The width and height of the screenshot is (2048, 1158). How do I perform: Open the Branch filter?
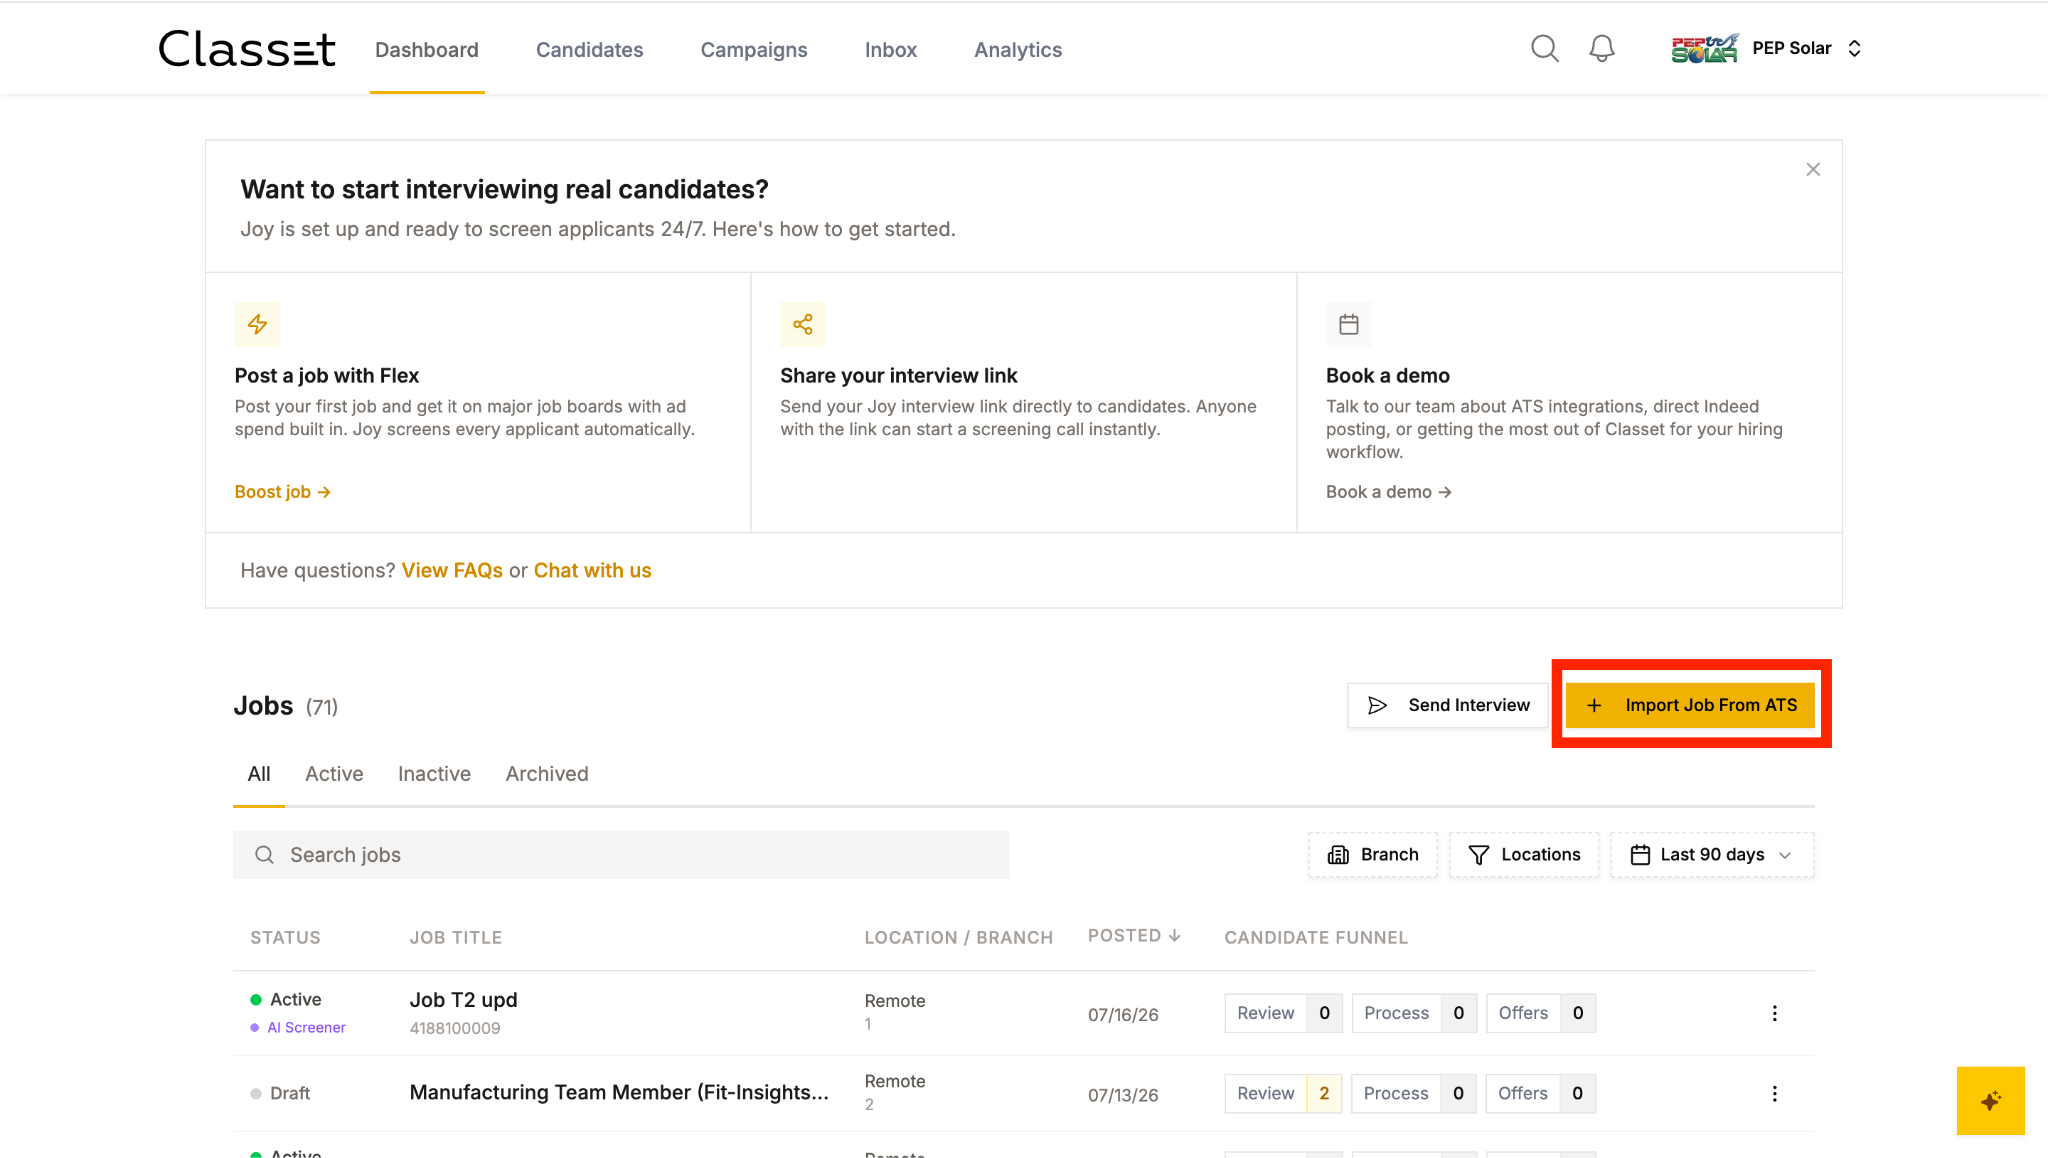pyautogui.click(x=1373, y=855)
